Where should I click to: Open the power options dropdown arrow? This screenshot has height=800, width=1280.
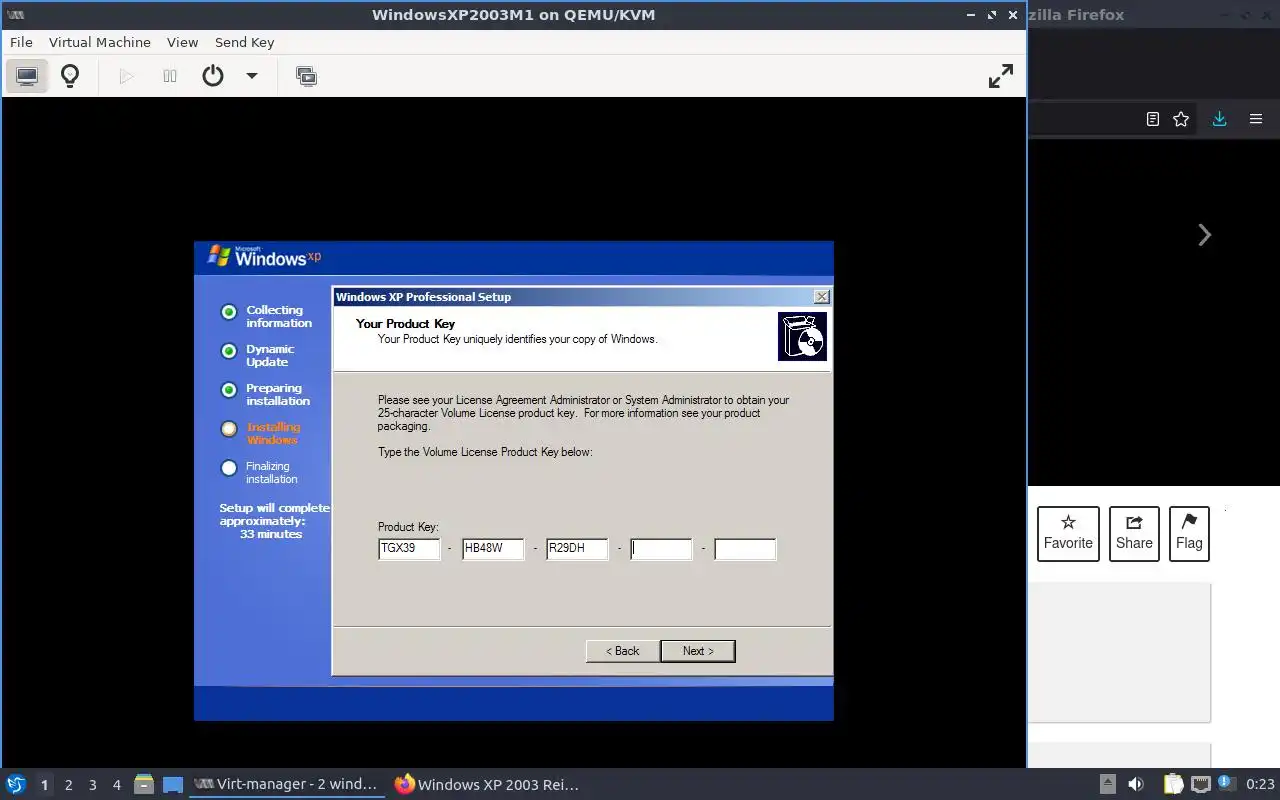click(252, 76)
